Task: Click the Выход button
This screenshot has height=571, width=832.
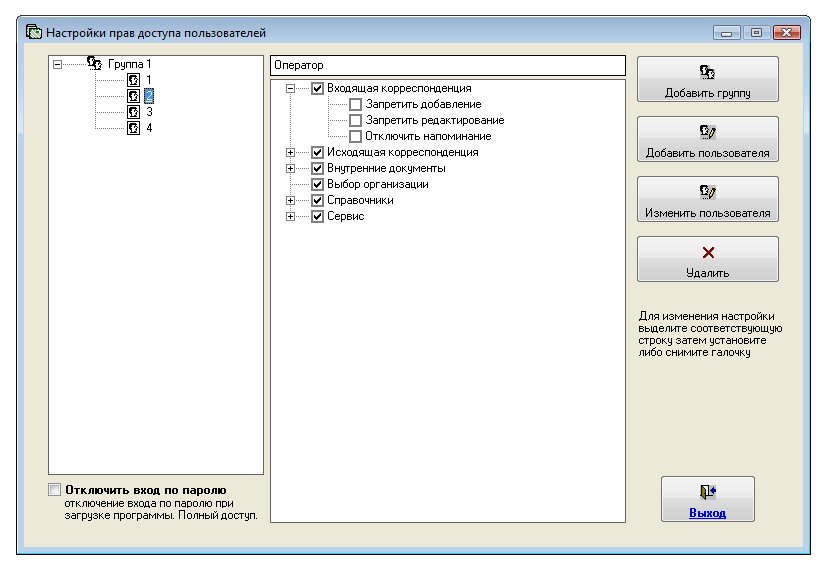Action: click(x=707, y=499)
